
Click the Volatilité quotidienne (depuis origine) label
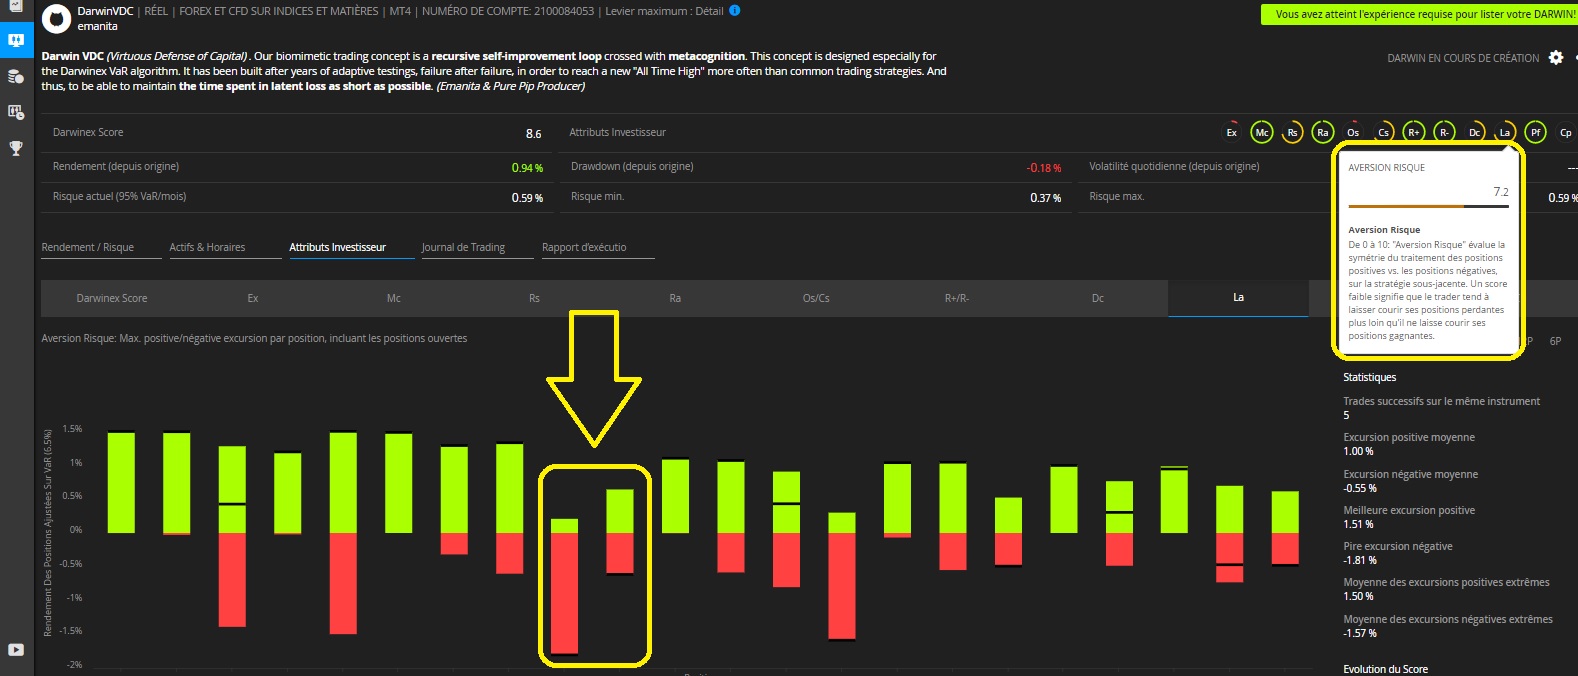point(1174,166)
